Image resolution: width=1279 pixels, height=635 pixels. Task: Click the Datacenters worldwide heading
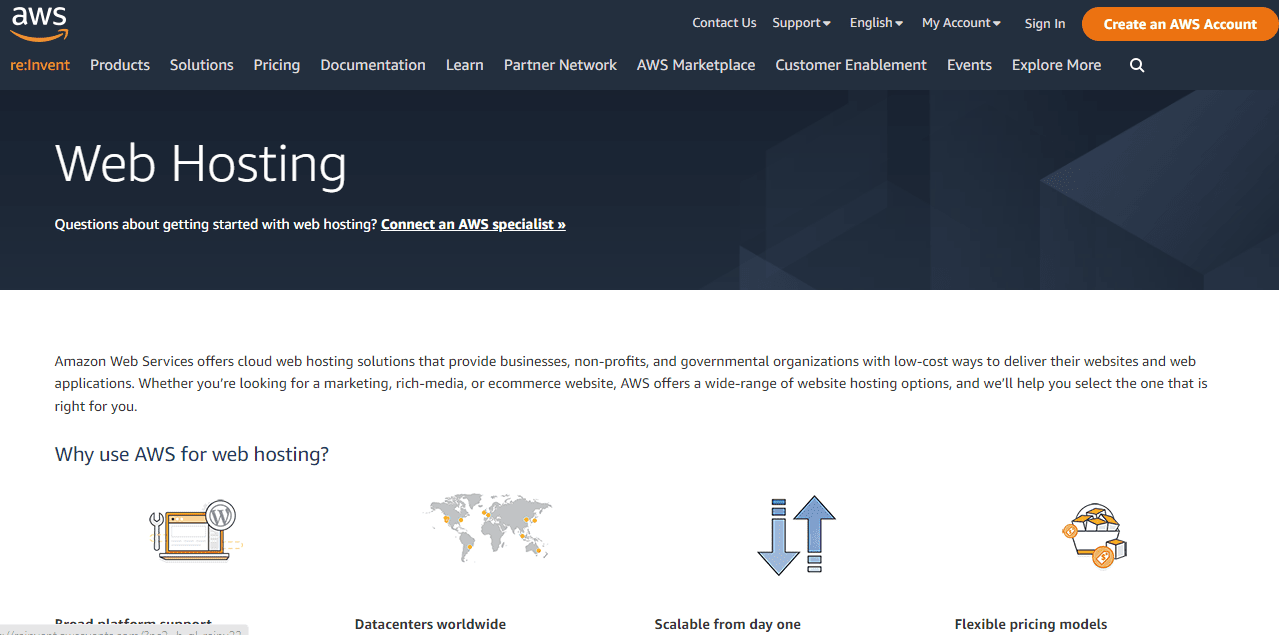pos(430,624)
